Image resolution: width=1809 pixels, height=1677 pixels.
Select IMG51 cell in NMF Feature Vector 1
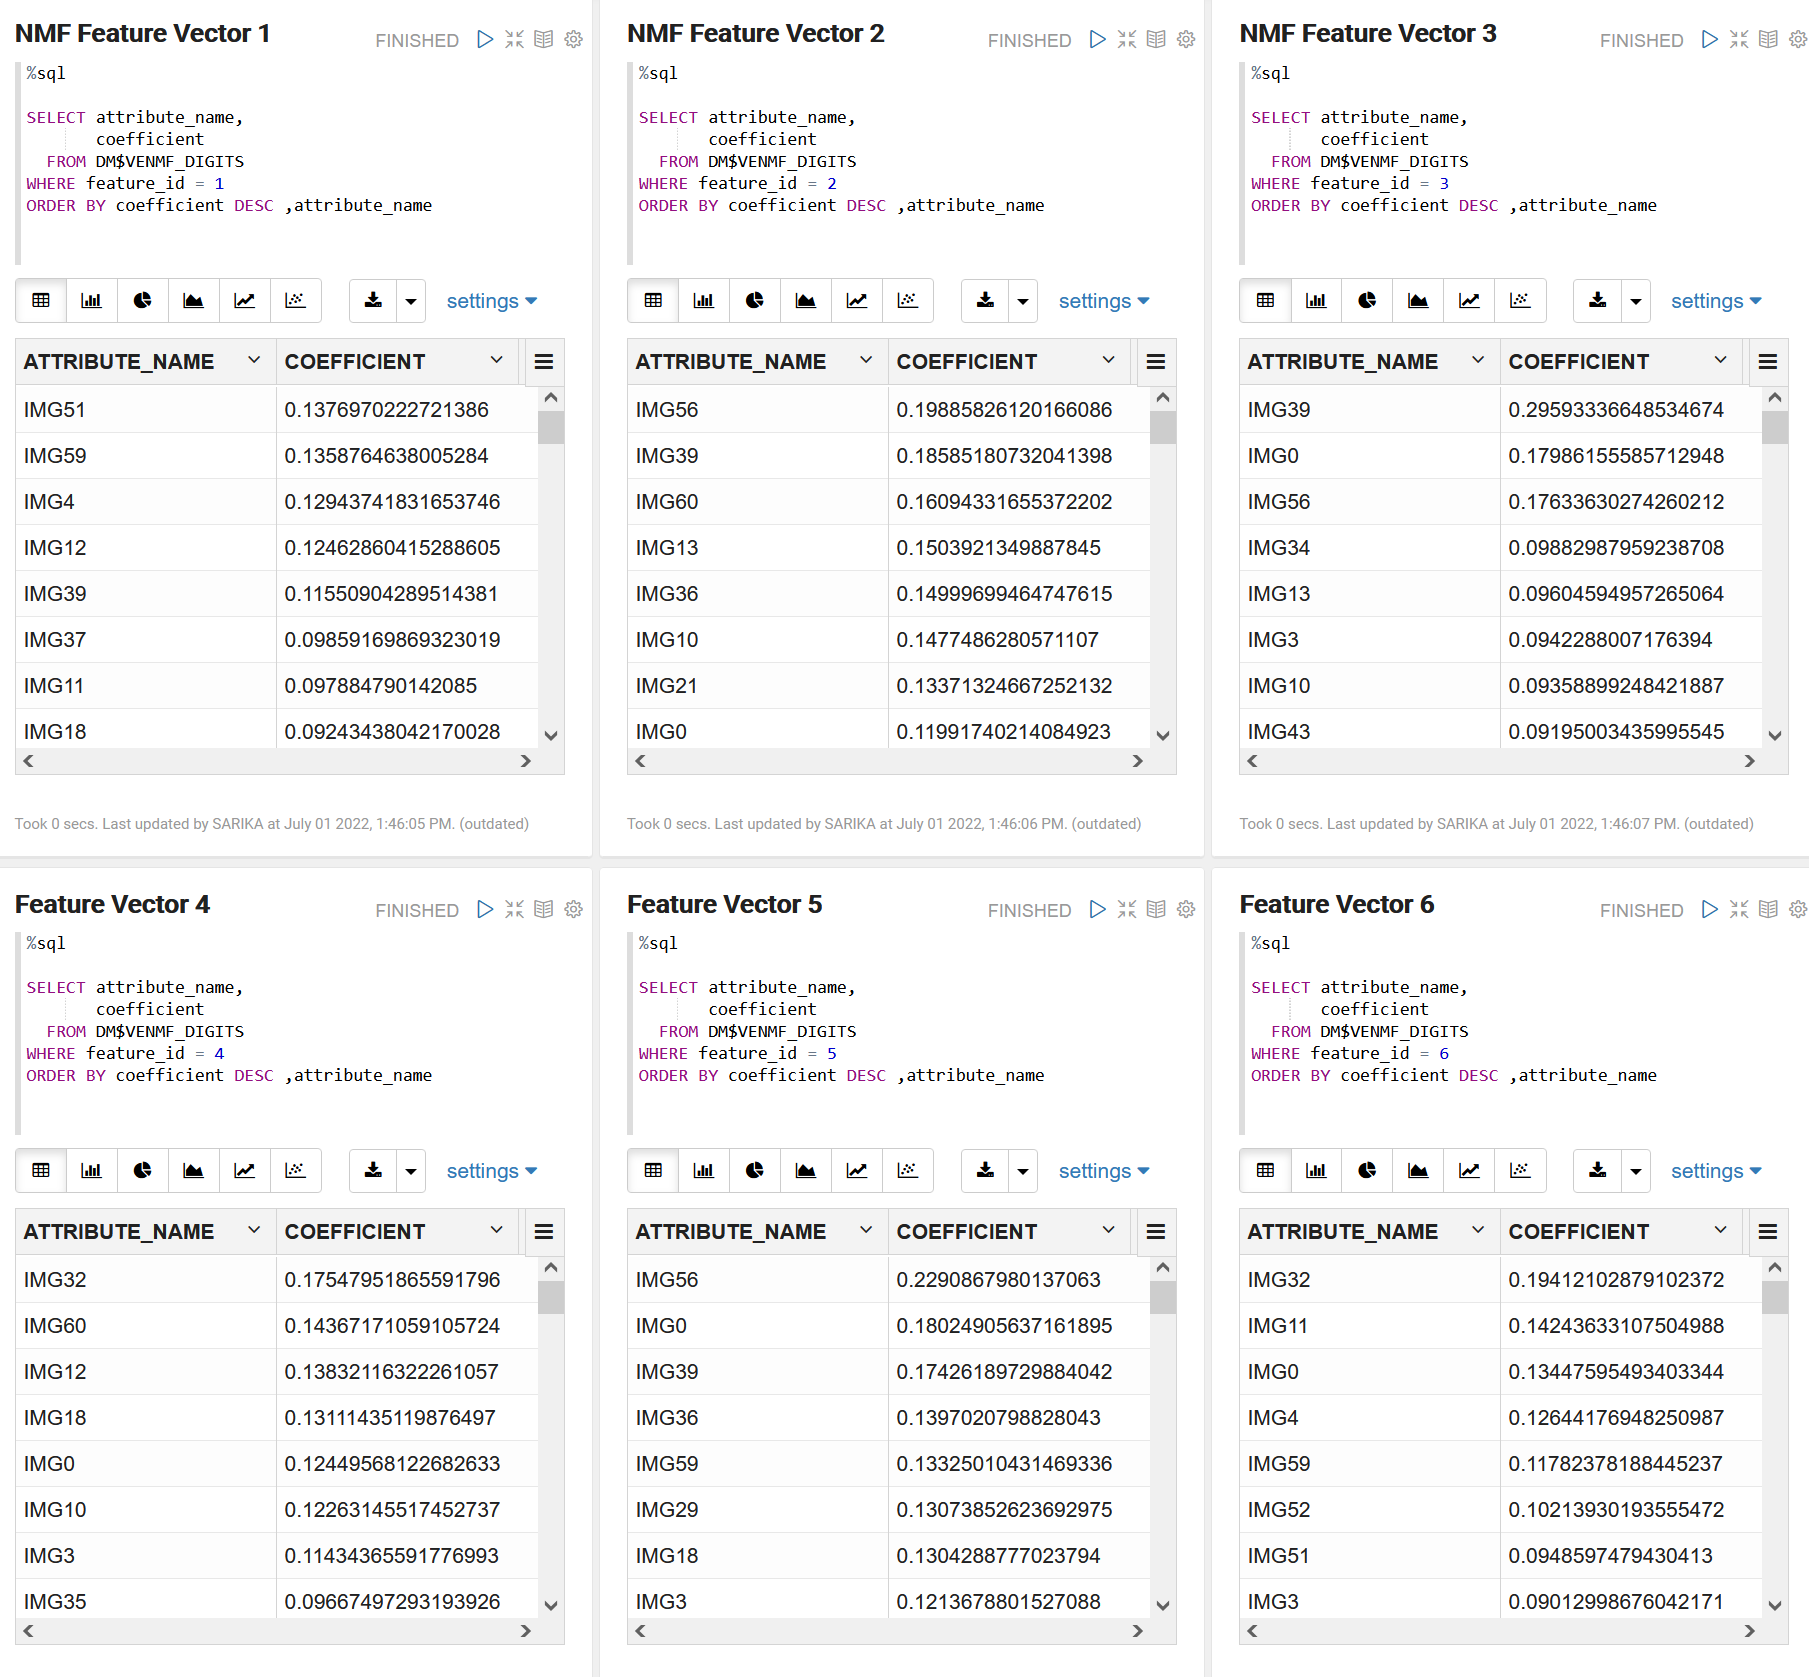pos(146,410)
